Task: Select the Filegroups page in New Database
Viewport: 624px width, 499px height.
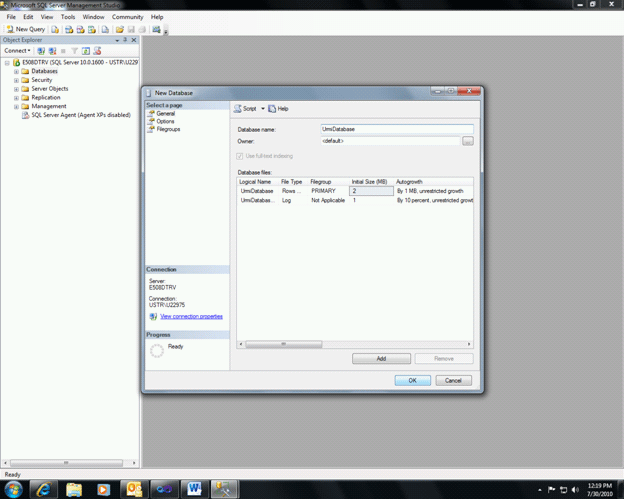Action: tap(168, 129)
